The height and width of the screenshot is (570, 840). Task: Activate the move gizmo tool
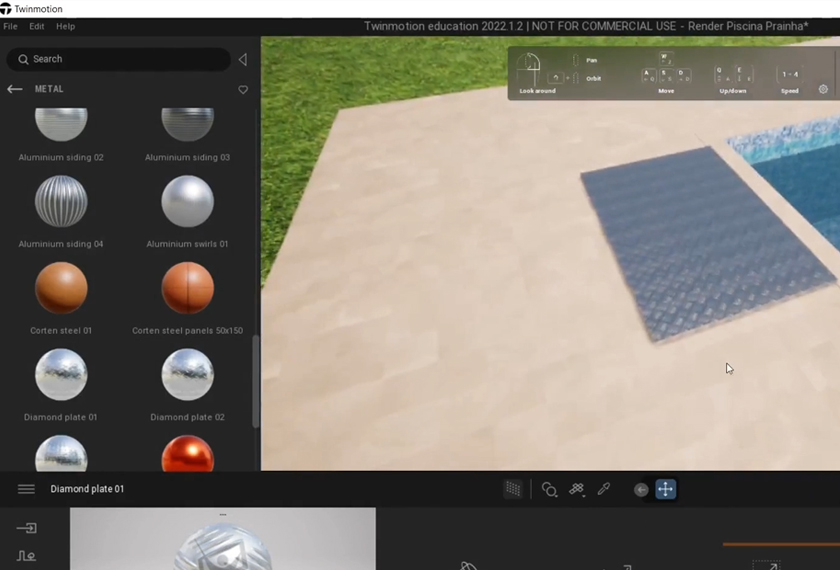tap(666, 489)
